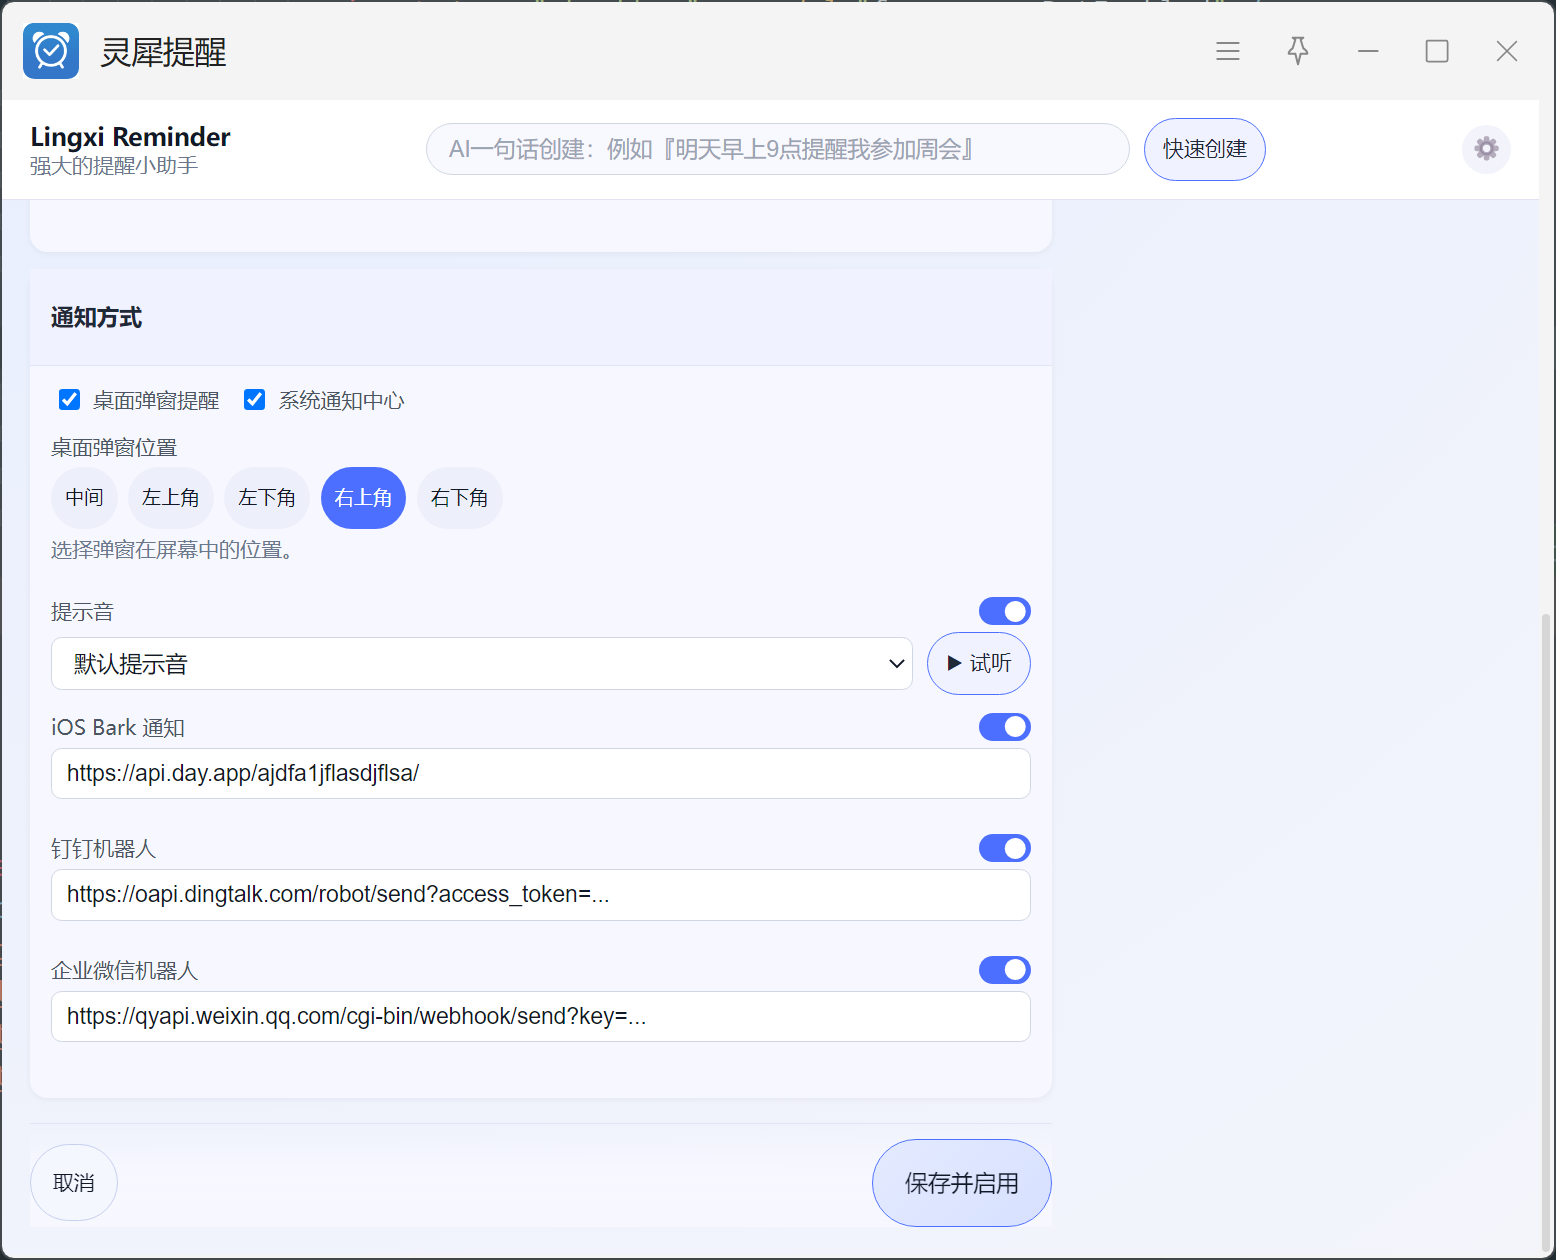Pin the window on top
The image size is (1556, 1260).
(x=1297, y=51)
